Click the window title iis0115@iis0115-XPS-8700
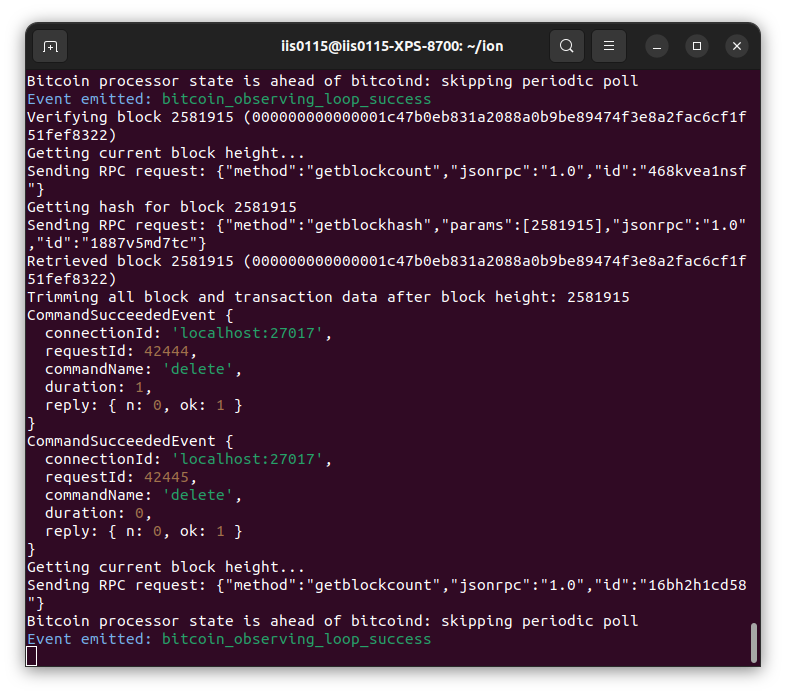The height and width of the screenshot is (695, 786). tap(392, 46)
